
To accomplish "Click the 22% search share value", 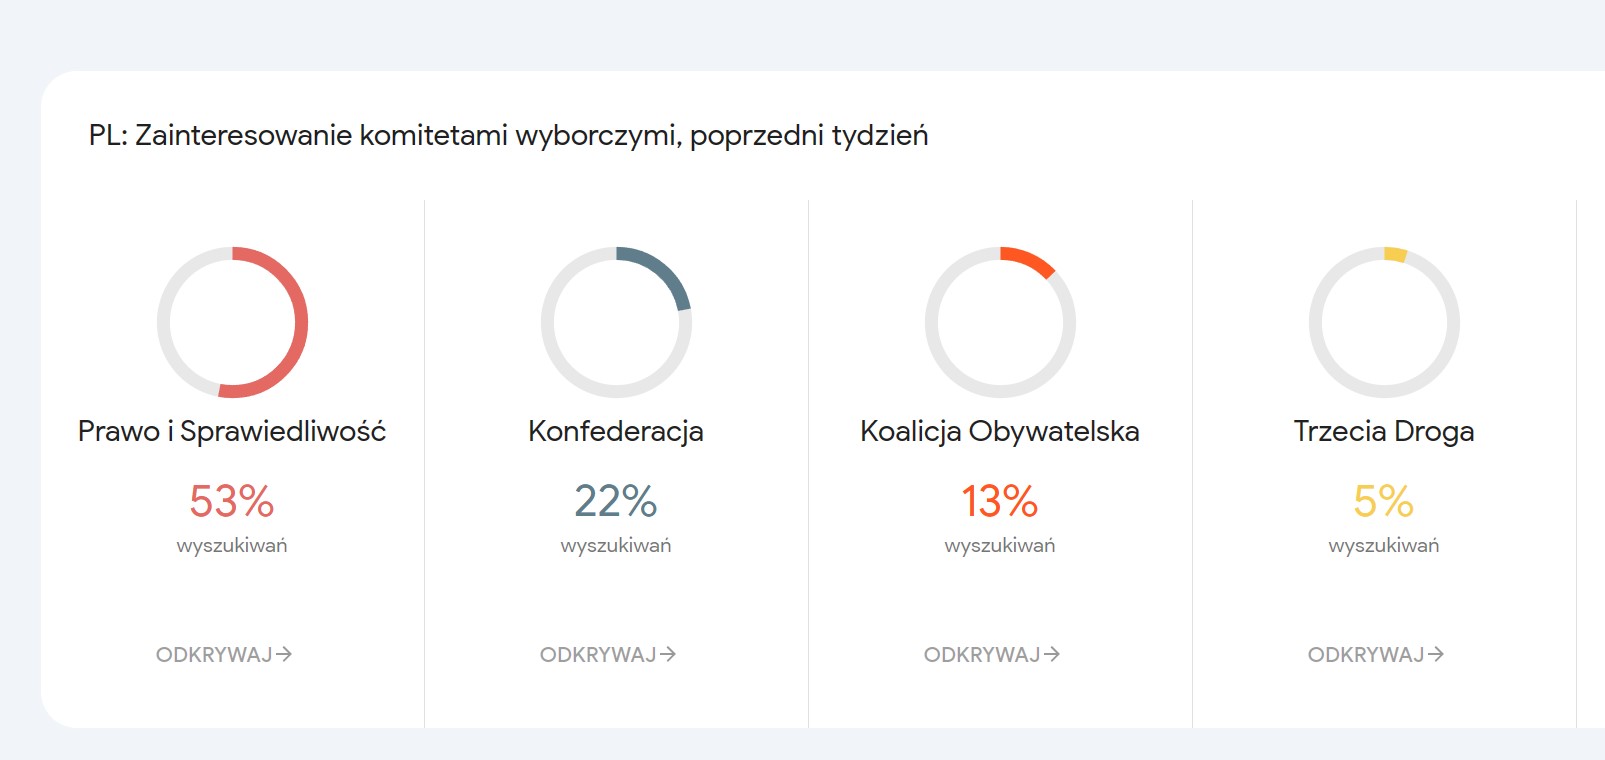I will tap(616, 501).
